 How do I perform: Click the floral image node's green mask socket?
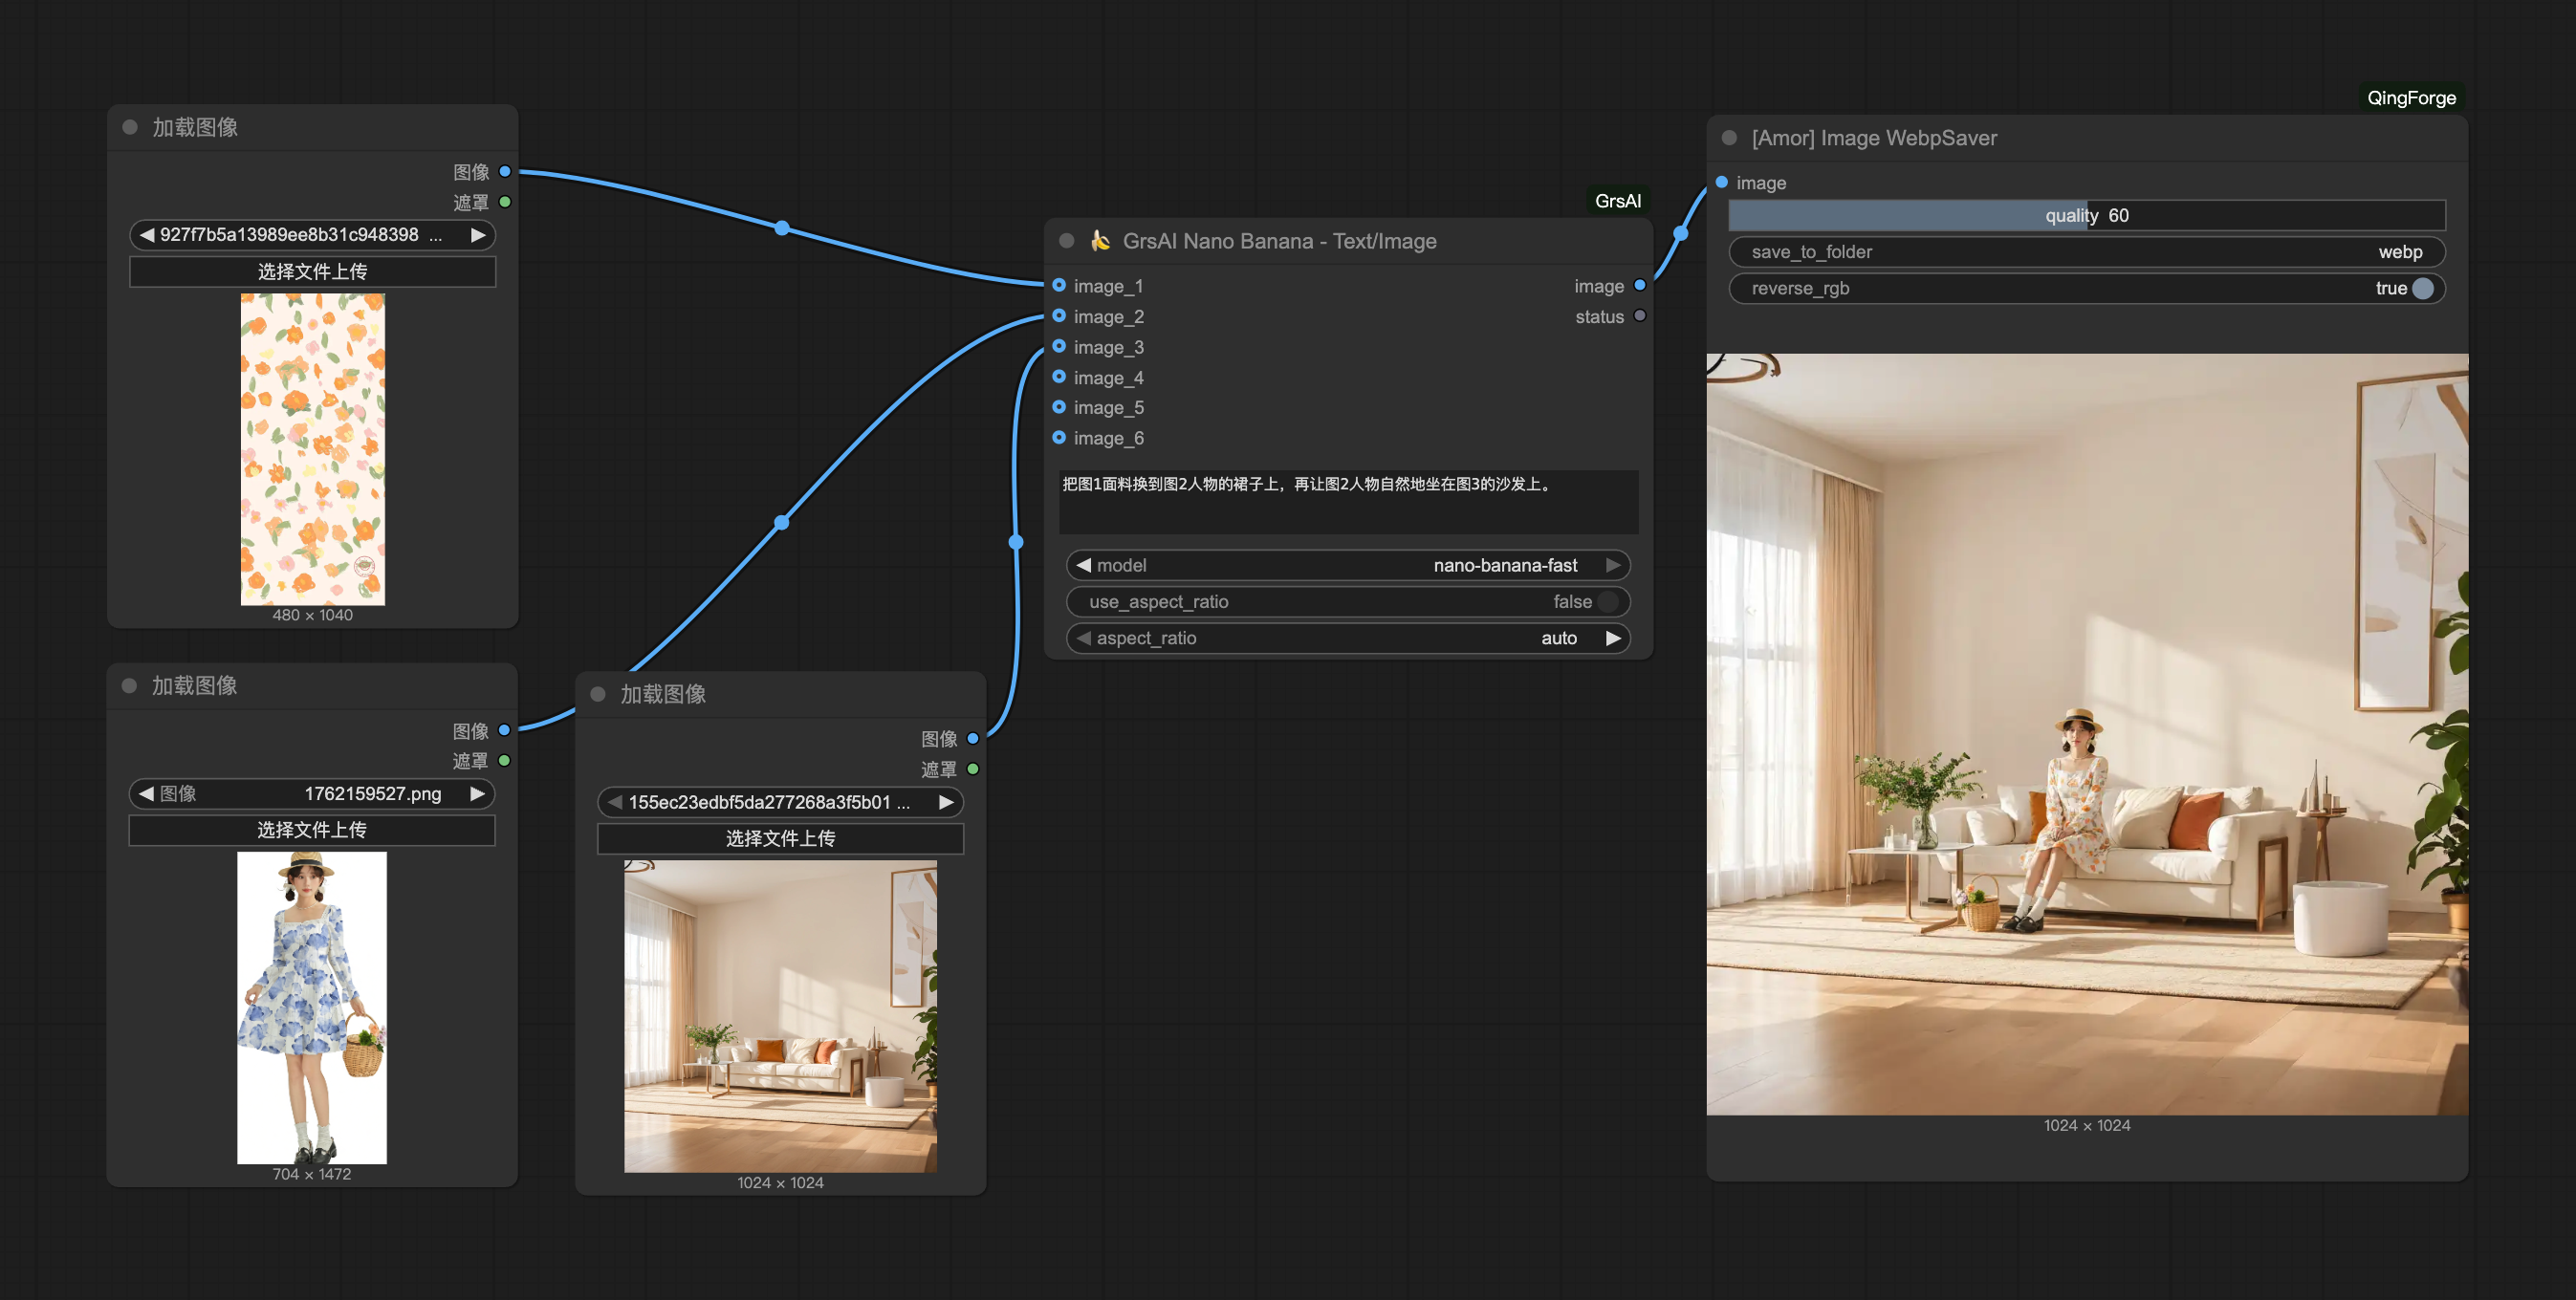505,202
